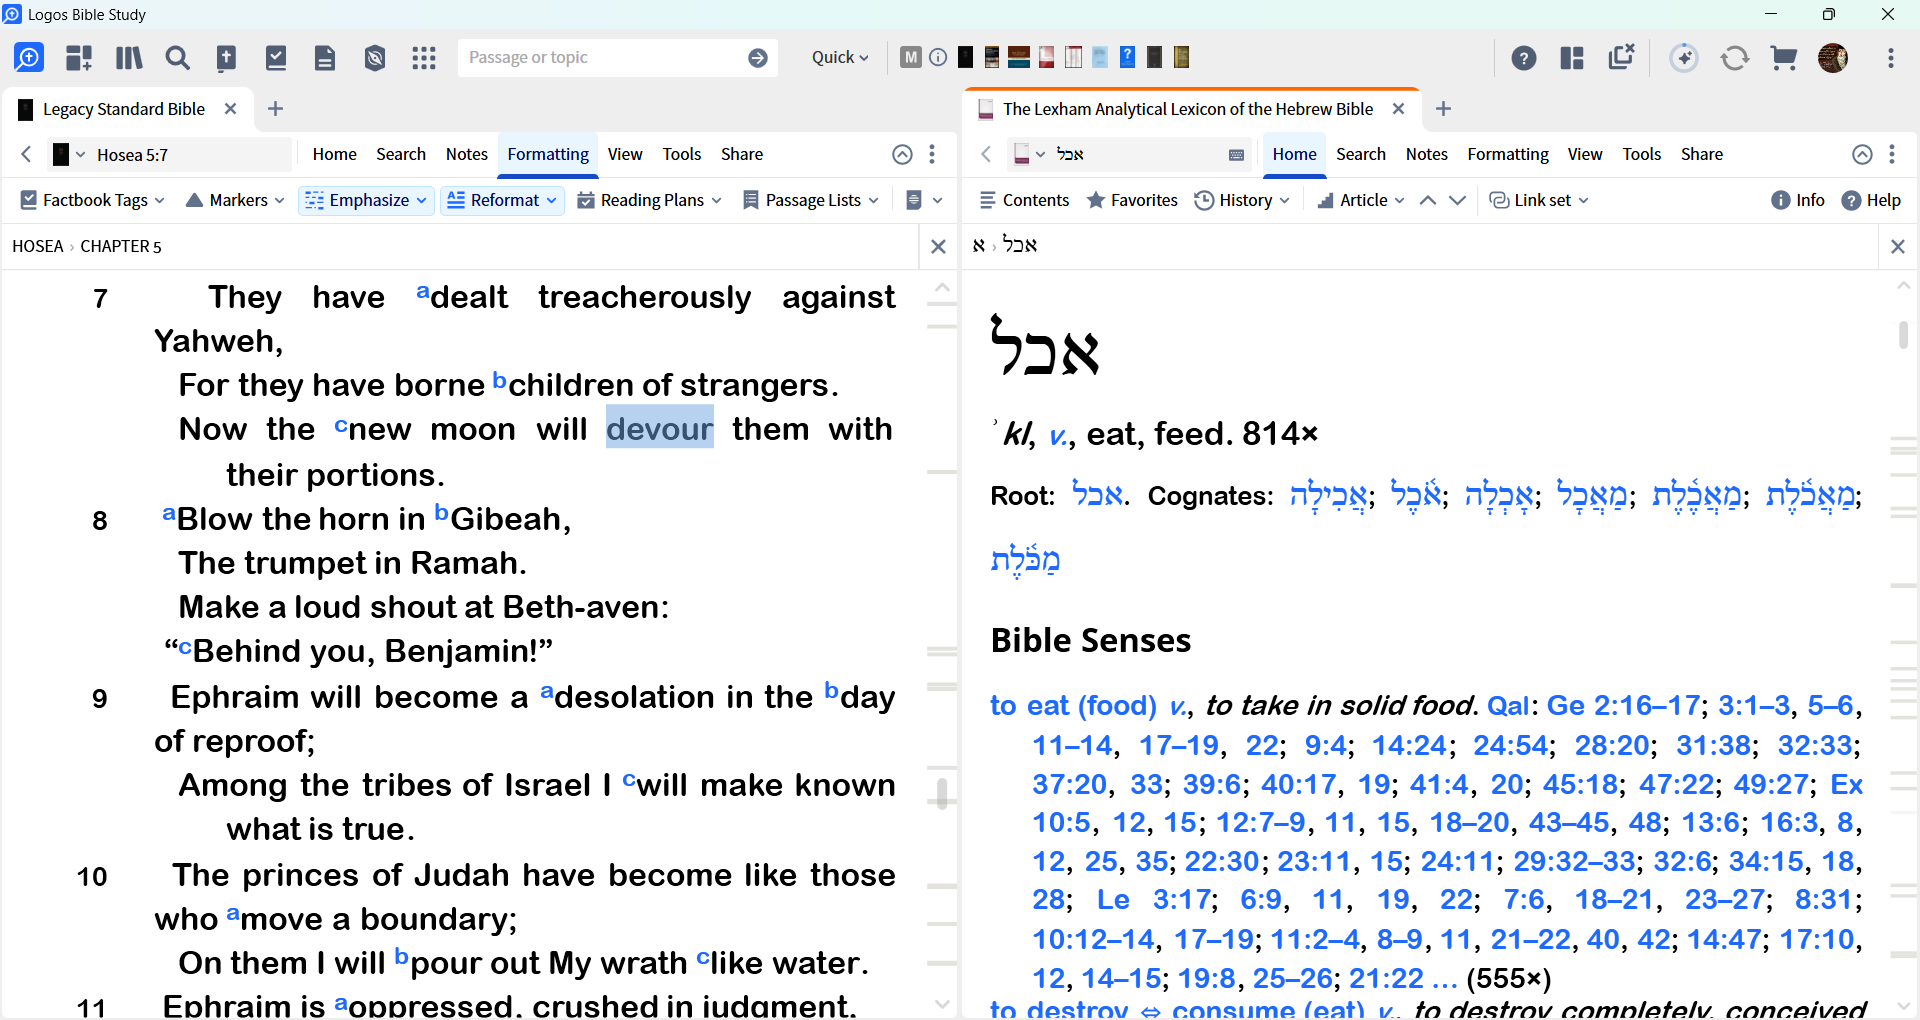Expand Passage Lists dropdown
Image resolution: width=1920 pixels, height=1020 pixels.
(x=811, y=200)
